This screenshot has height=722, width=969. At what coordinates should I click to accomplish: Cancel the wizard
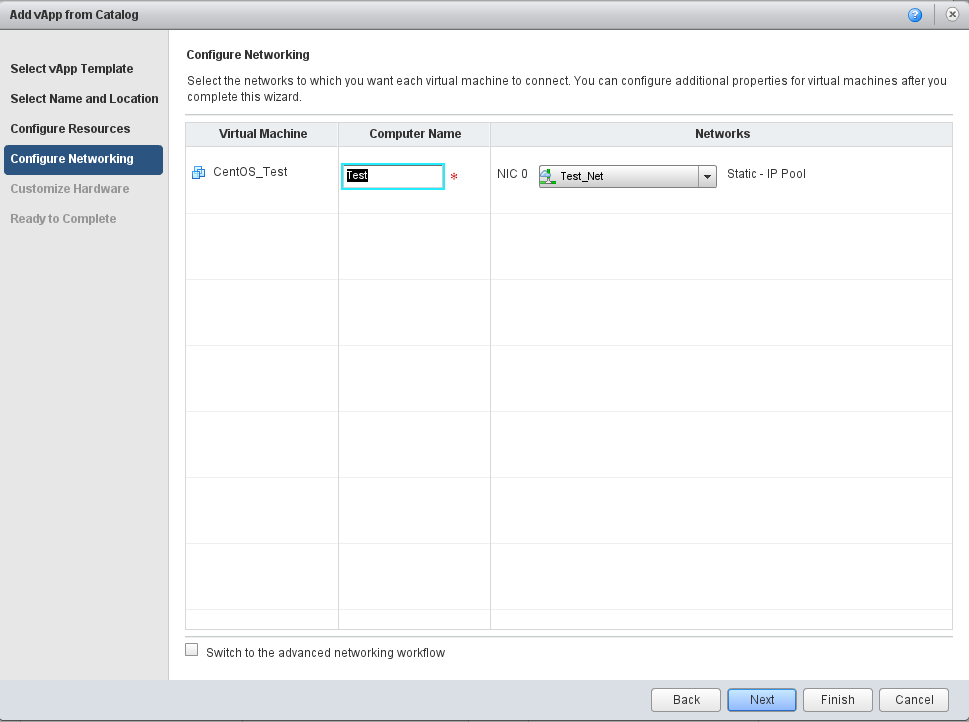[915, 700]
